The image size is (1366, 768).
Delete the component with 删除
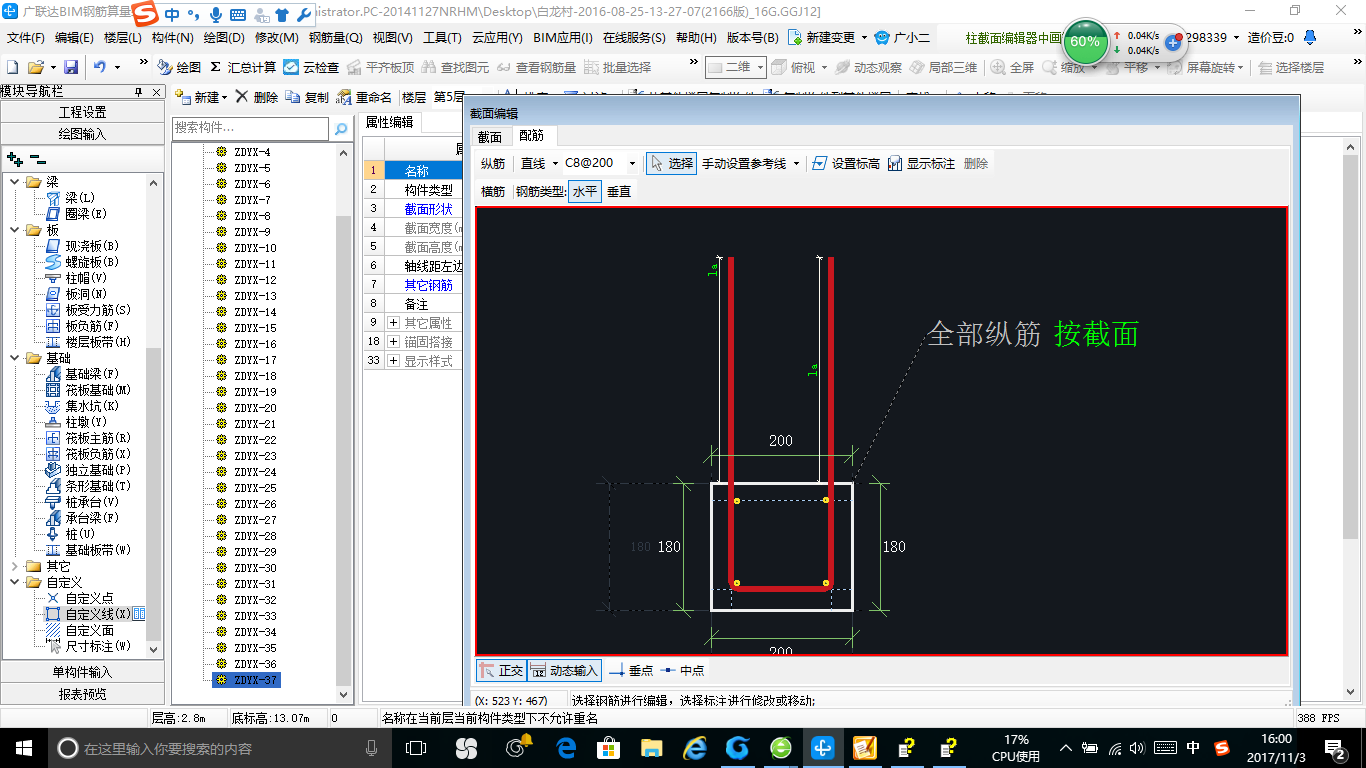pyautogui.click(x=257, y=97)
